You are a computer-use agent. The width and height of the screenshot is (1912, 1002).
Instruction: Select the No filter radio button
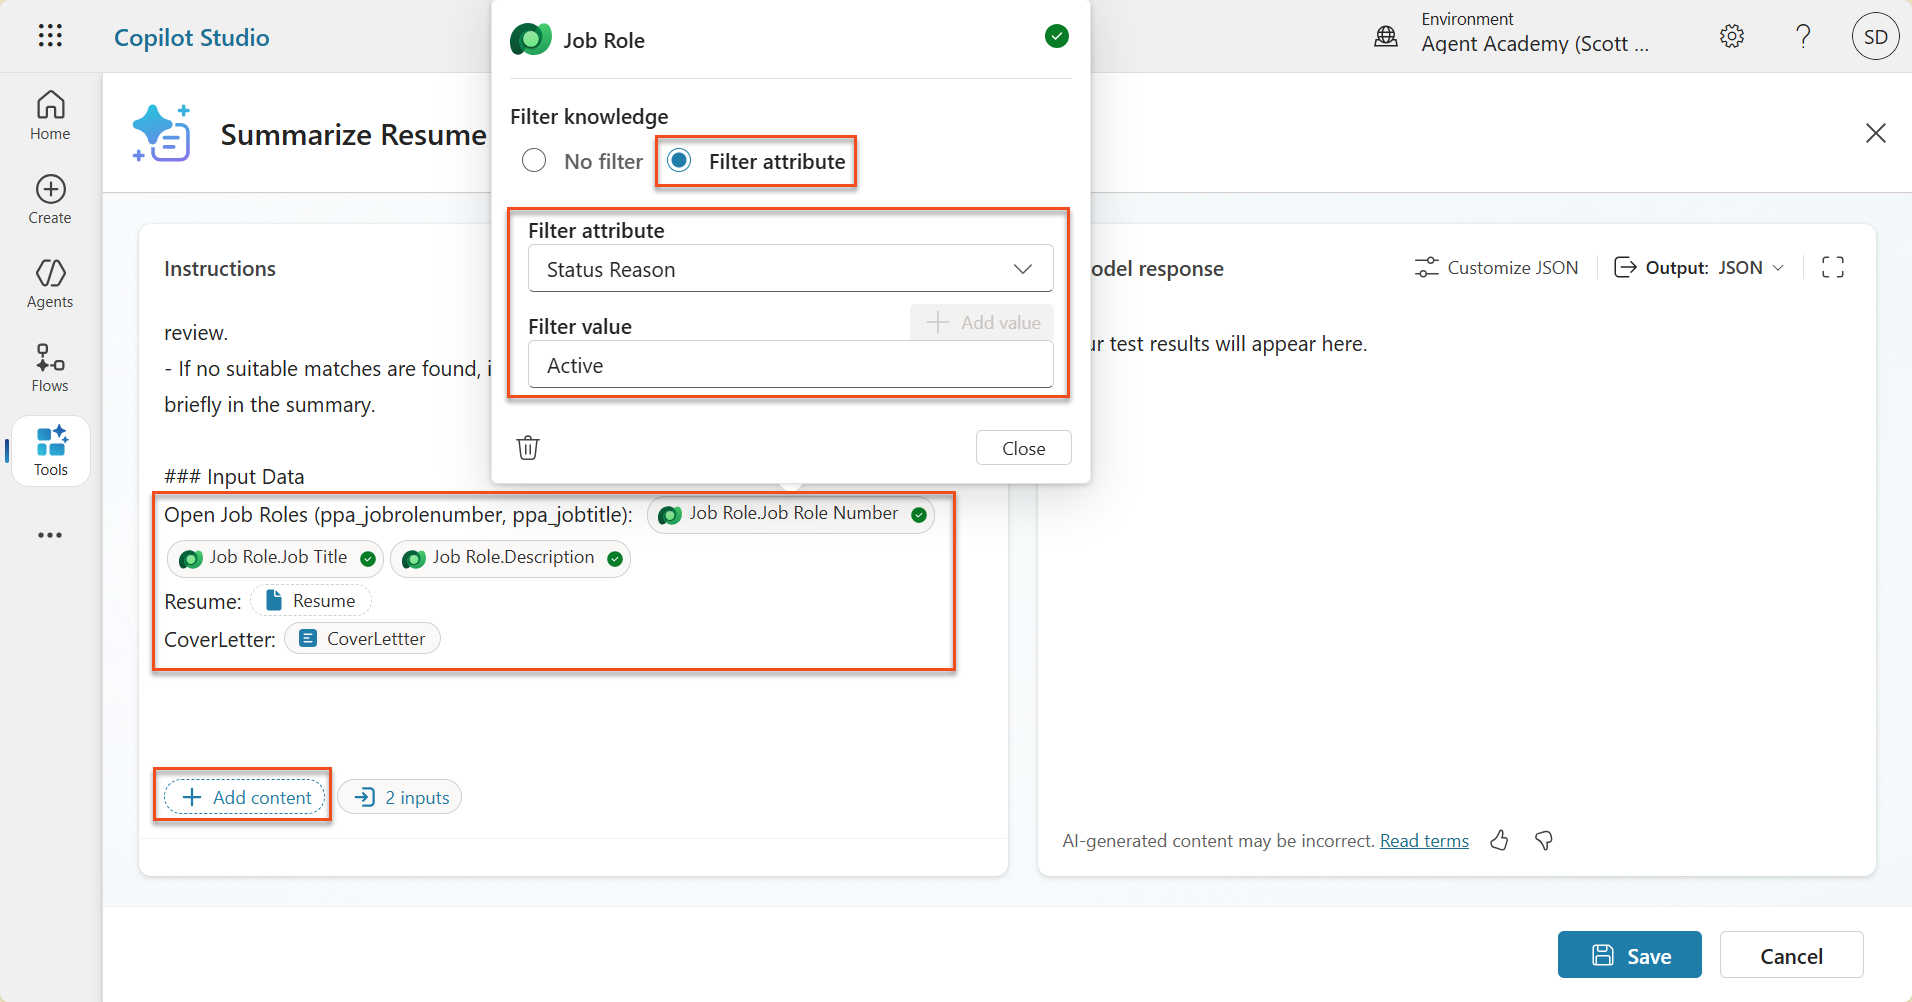pos(534,160)
